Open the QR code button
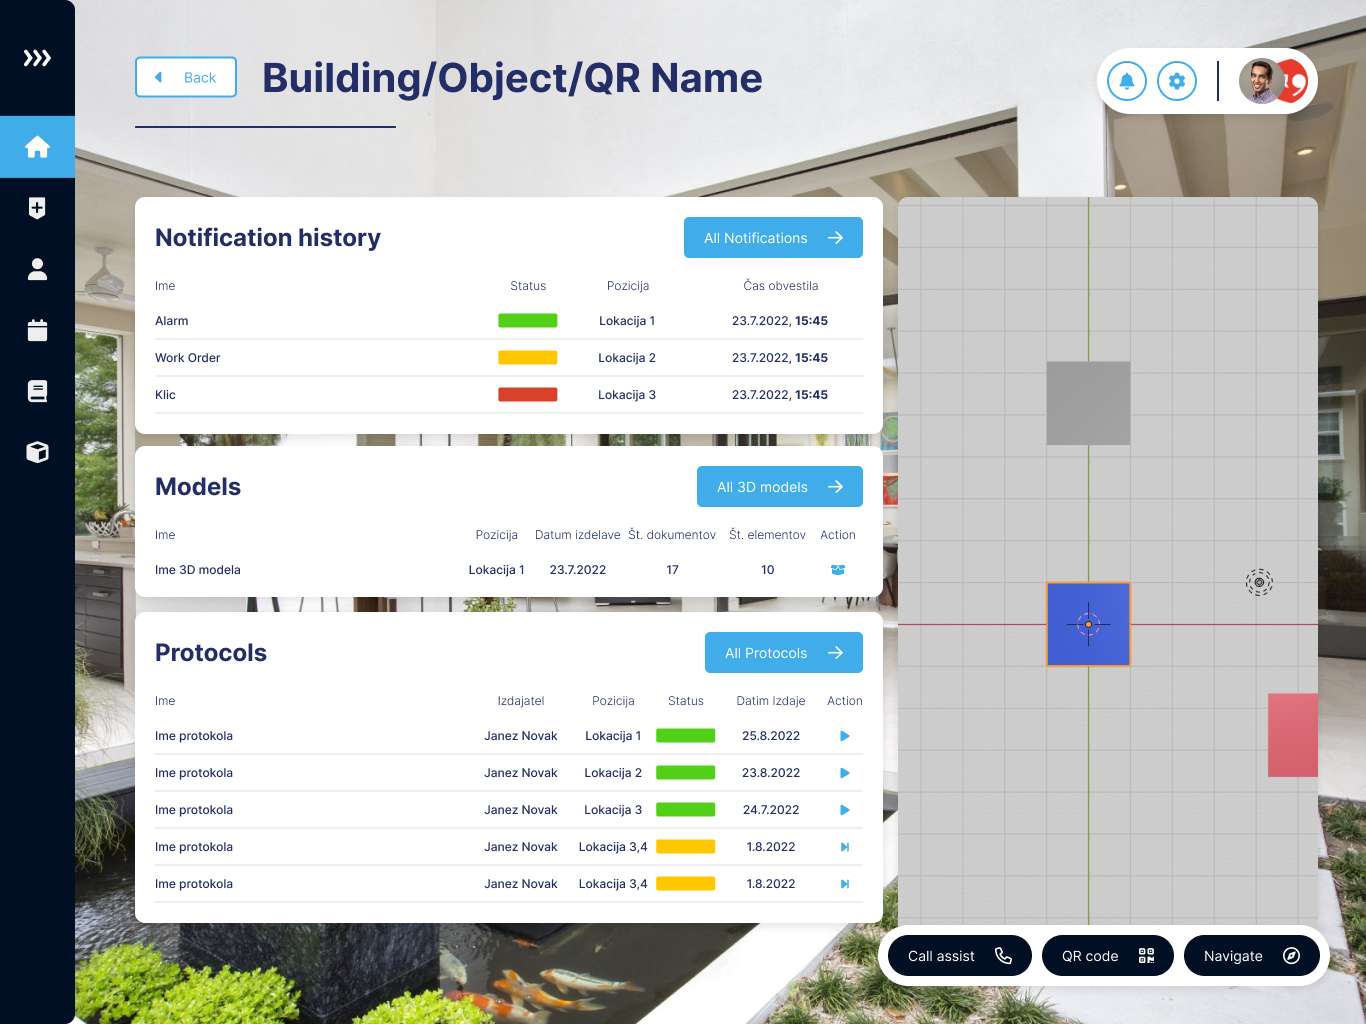The width and height of the screenshot is (1366, 1024). (1107, 956)
